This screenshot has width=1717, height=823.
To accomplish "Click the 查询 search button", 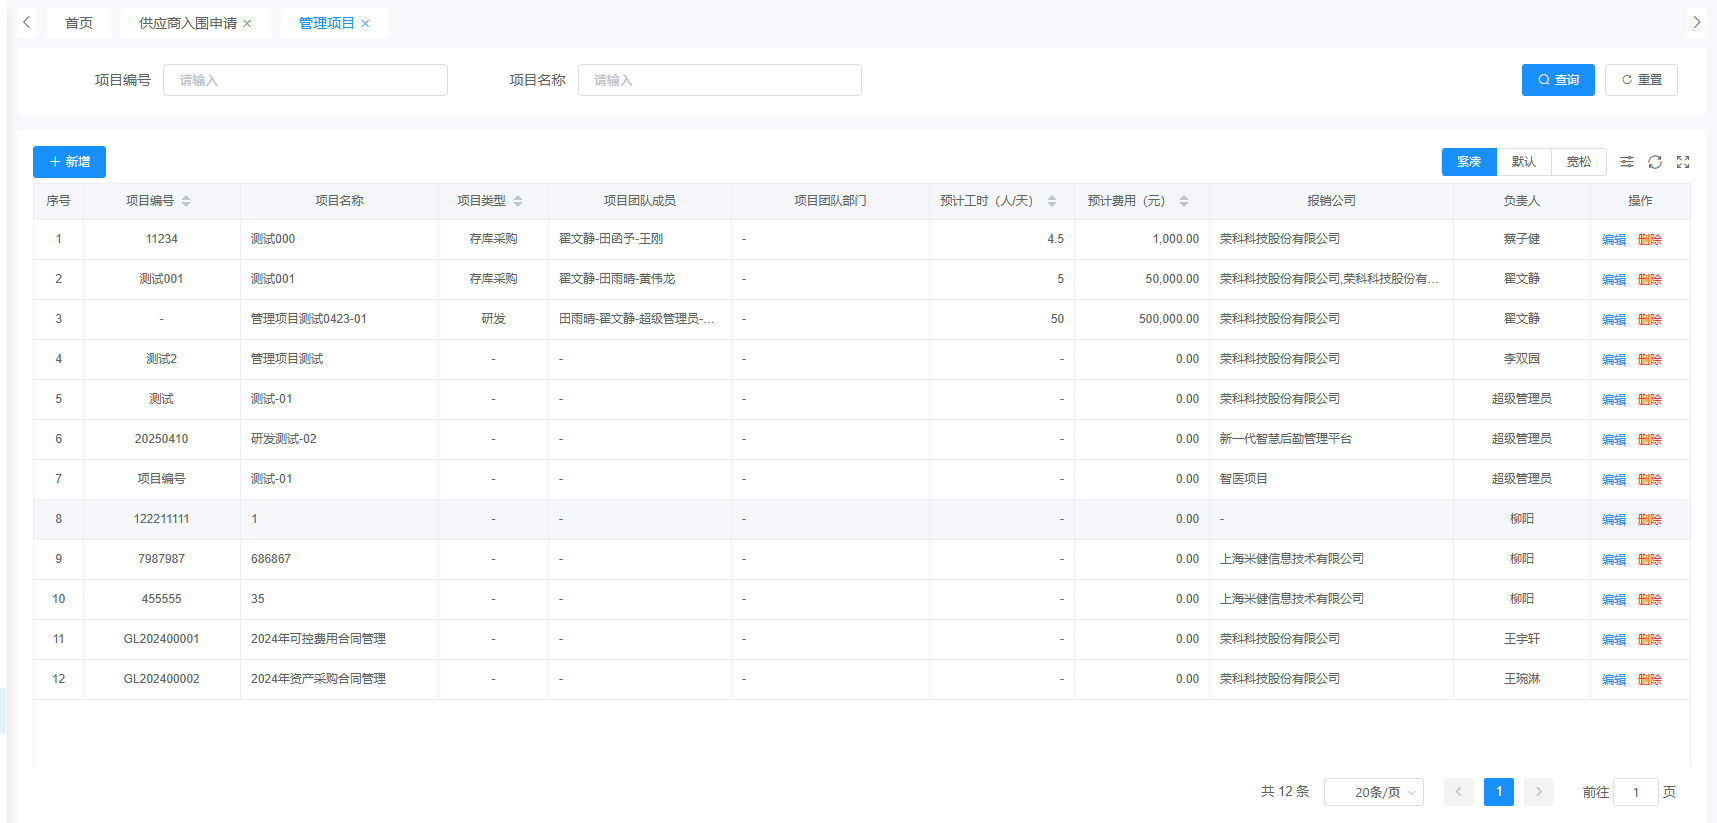I will coord(1557,80).
